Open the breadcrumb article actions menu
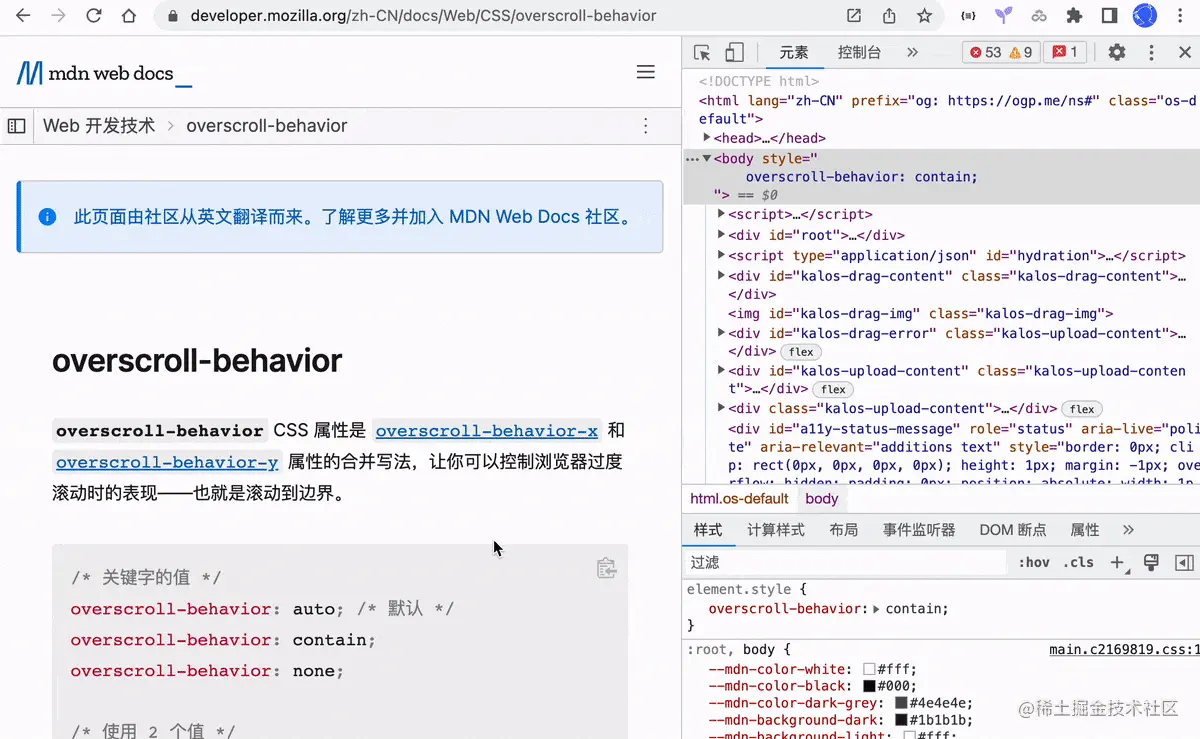The width and height of the screenshot is (1200, 739). point(646,126)
